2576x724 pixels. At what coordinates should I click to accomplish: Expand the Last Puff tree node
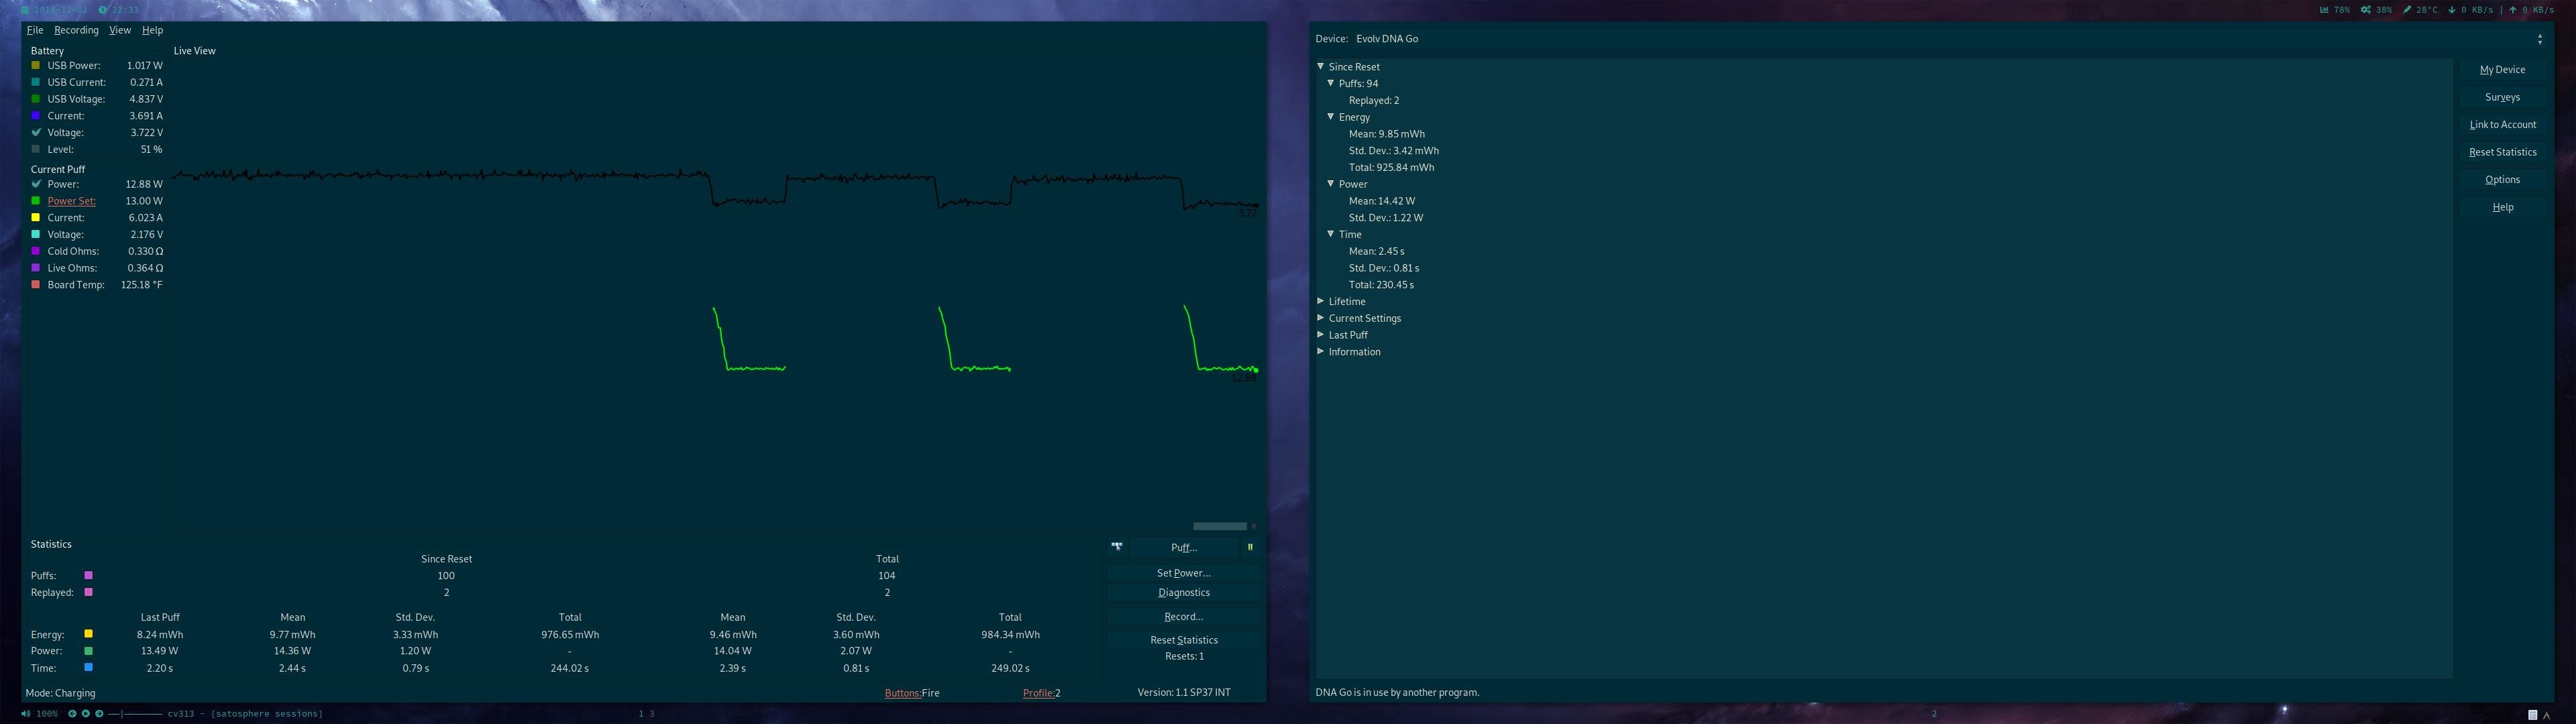coord(1321,335)
